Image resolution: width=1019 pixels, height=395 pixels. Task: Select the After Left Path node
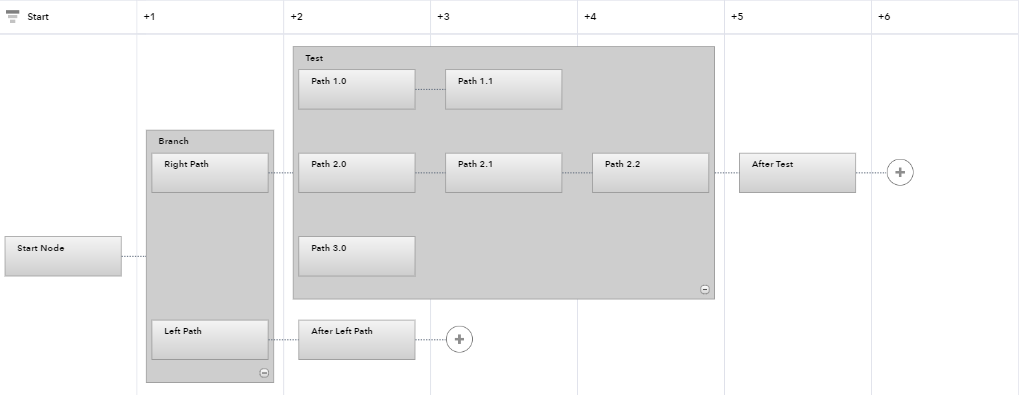pyautogui.click(x=357, y=339)
